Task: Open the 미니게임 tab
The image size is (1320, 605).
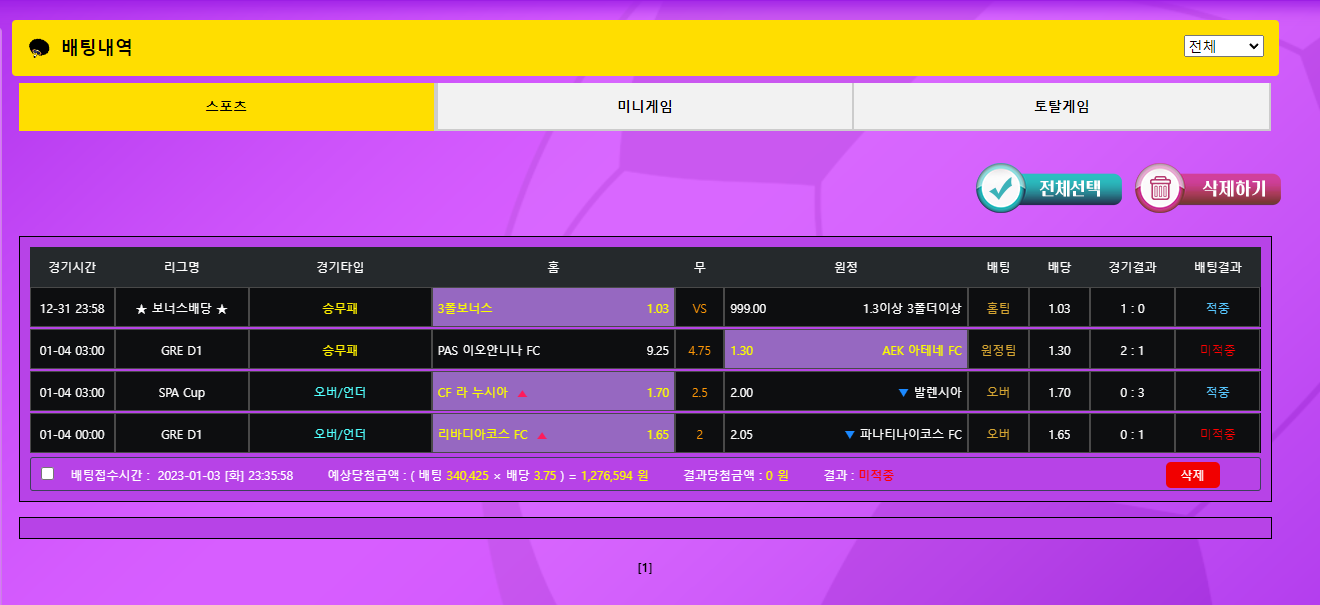Action: click(644, 107)
